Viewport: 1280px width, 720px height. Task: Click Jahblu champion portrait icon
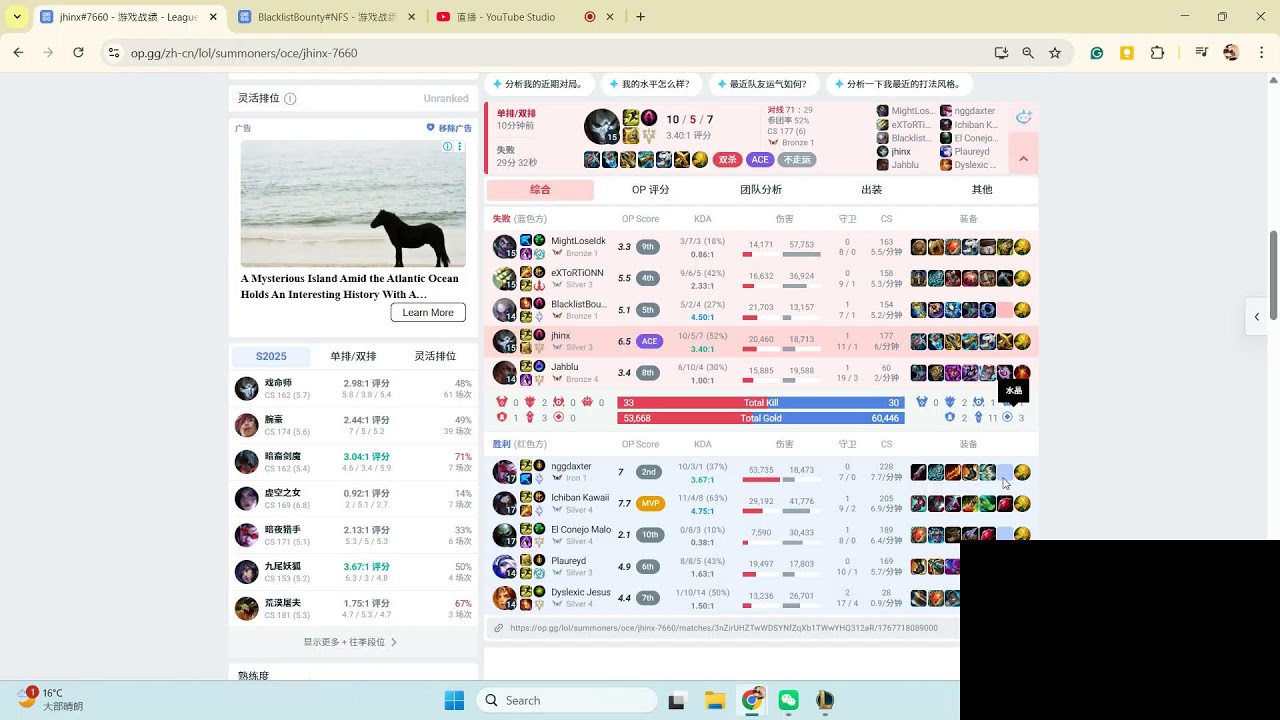point(505,373)
